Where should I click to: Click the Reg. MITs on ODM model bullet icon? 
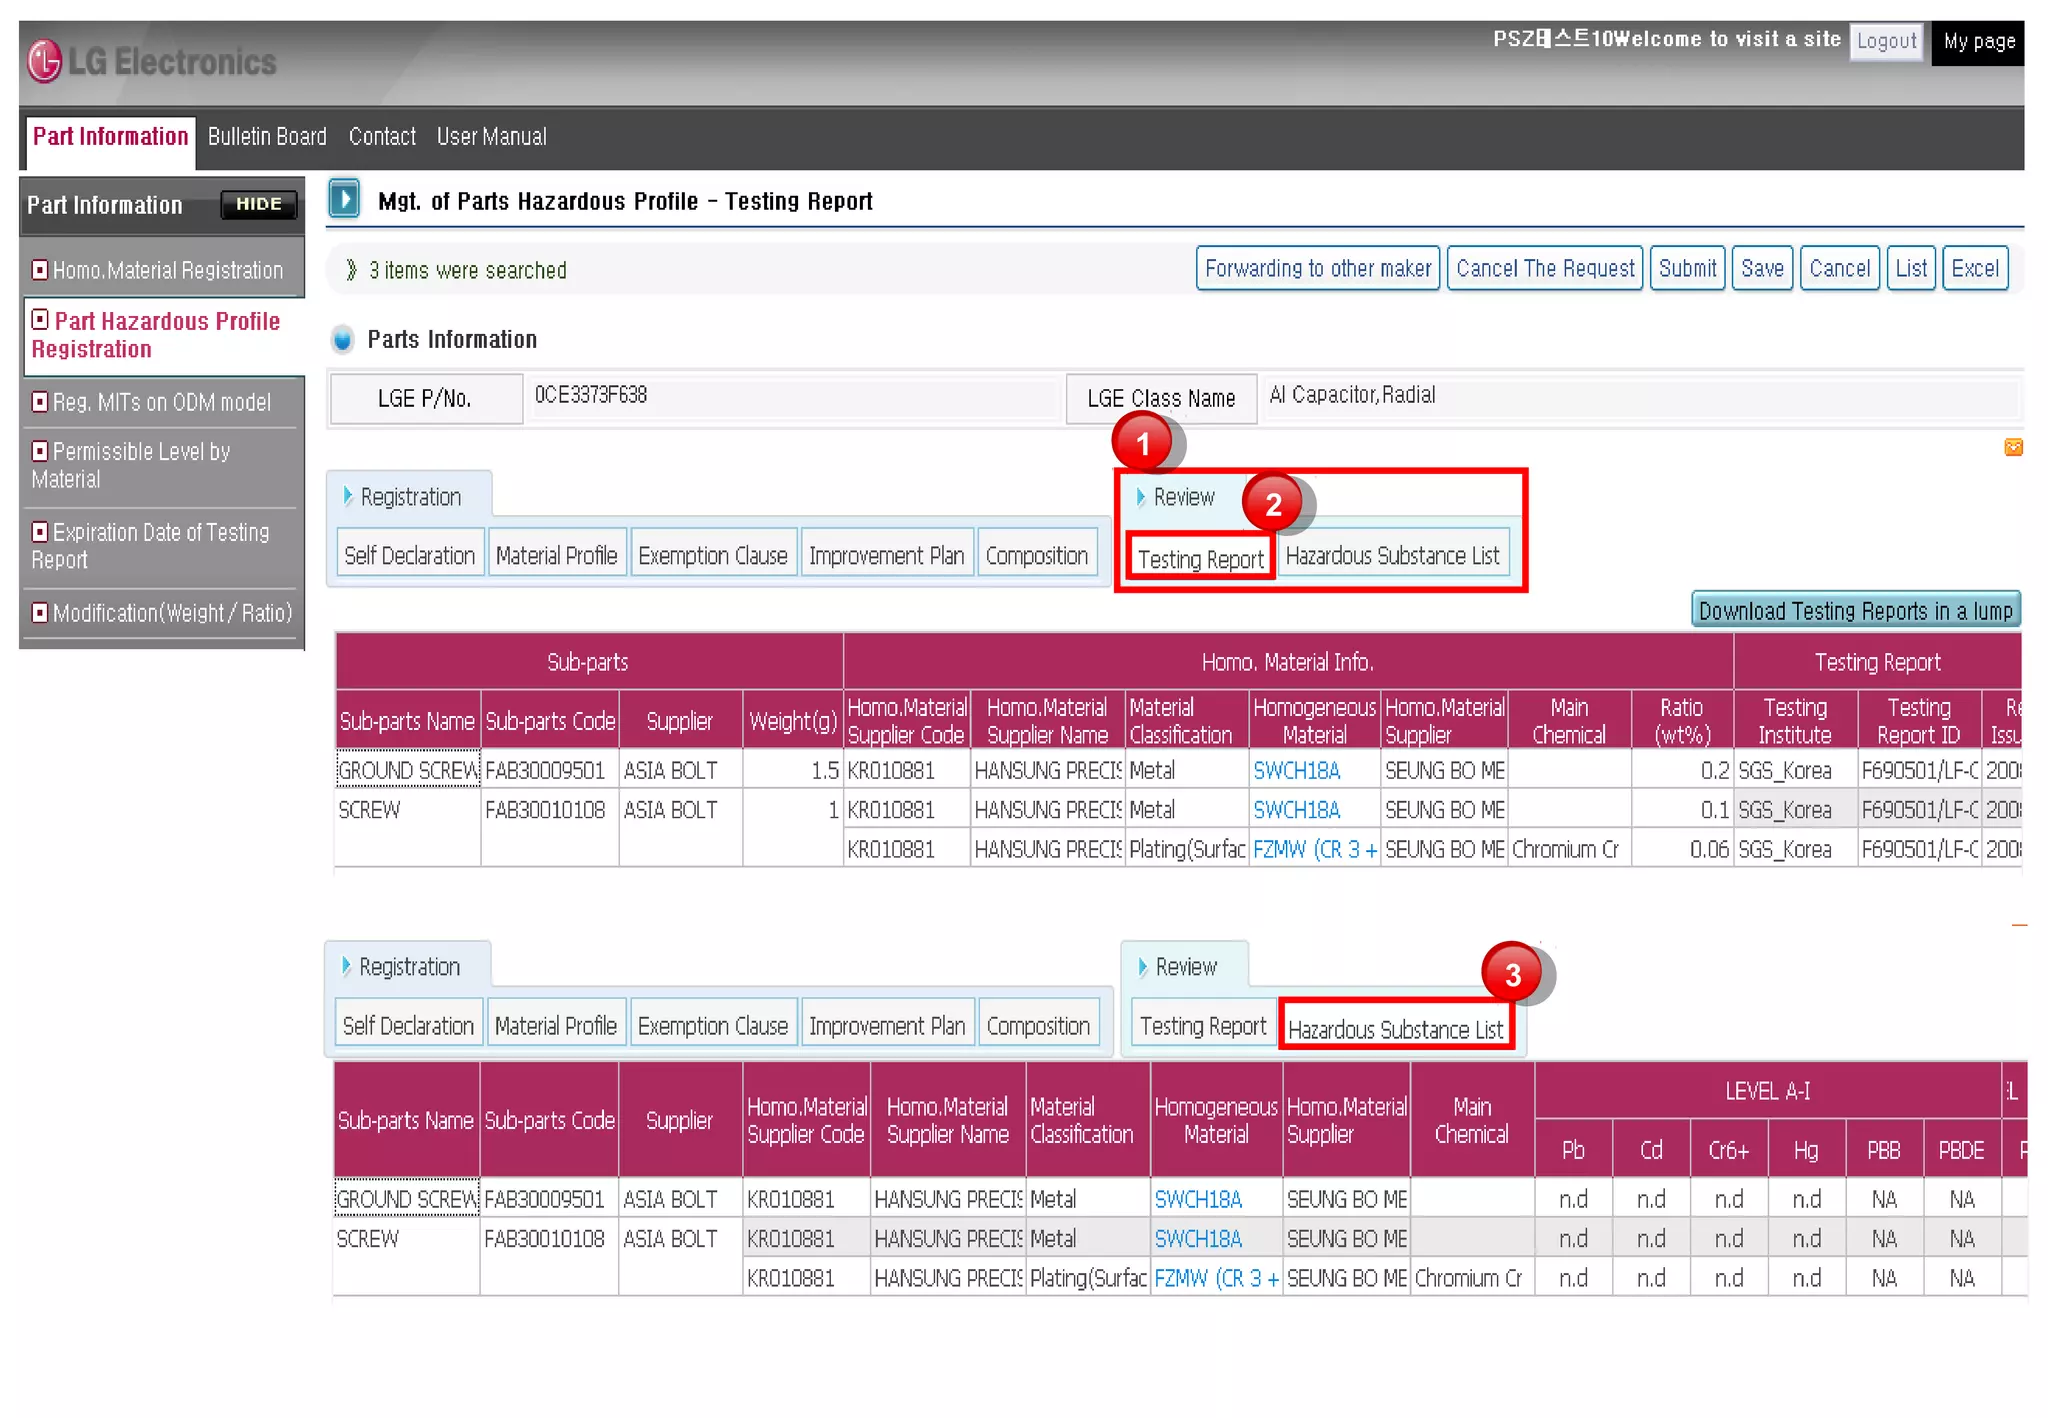click(40, 402)
